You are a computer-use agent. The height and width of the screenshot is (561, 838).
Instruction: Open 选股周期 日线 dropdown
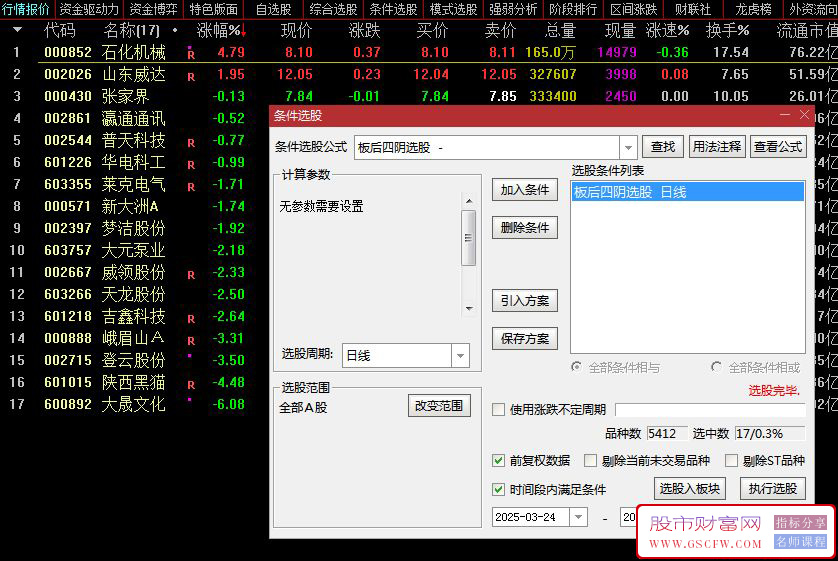point(460,356)
